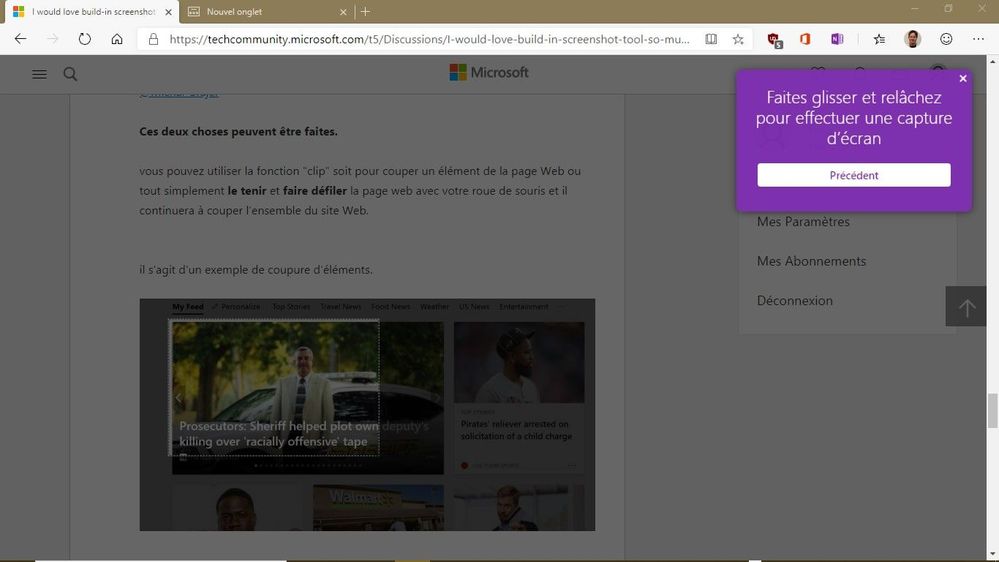
Task: Open the embedded news feed screenshot image
Action: point(367,415)
